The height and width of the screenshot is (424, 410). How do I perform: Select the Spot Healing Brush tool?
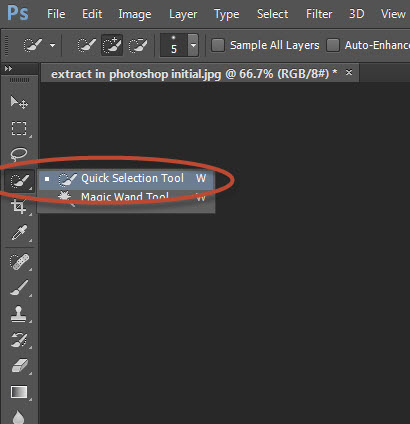[x=19, y=262]
